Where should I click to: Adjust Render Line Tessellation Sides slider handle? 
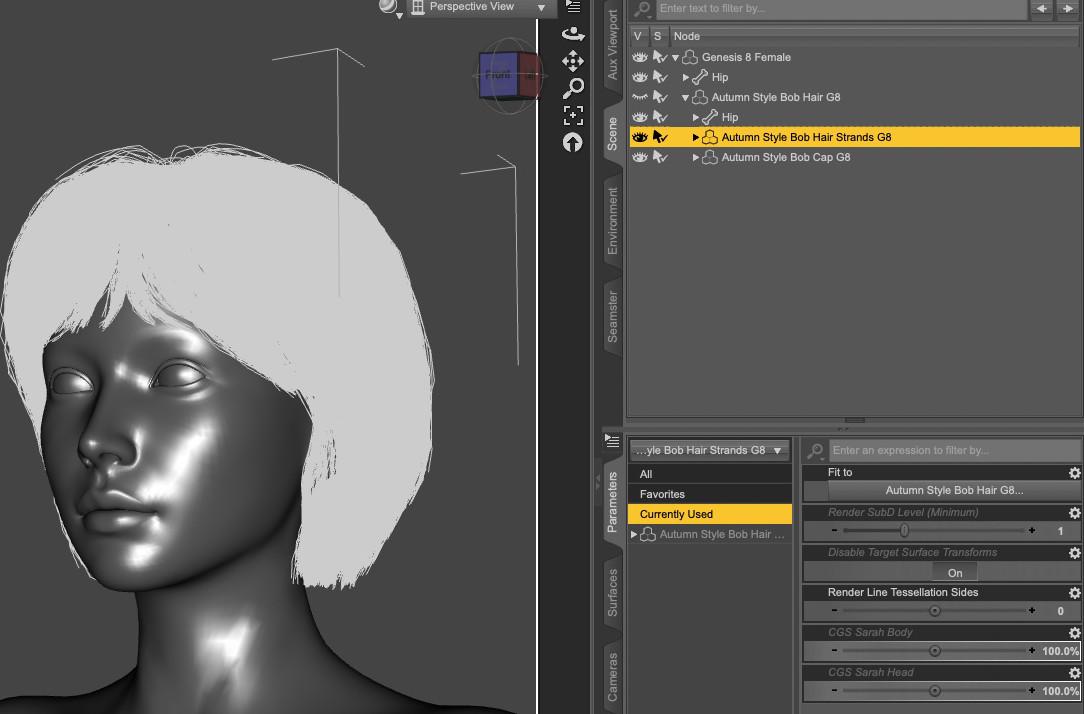tap(935, 610)
